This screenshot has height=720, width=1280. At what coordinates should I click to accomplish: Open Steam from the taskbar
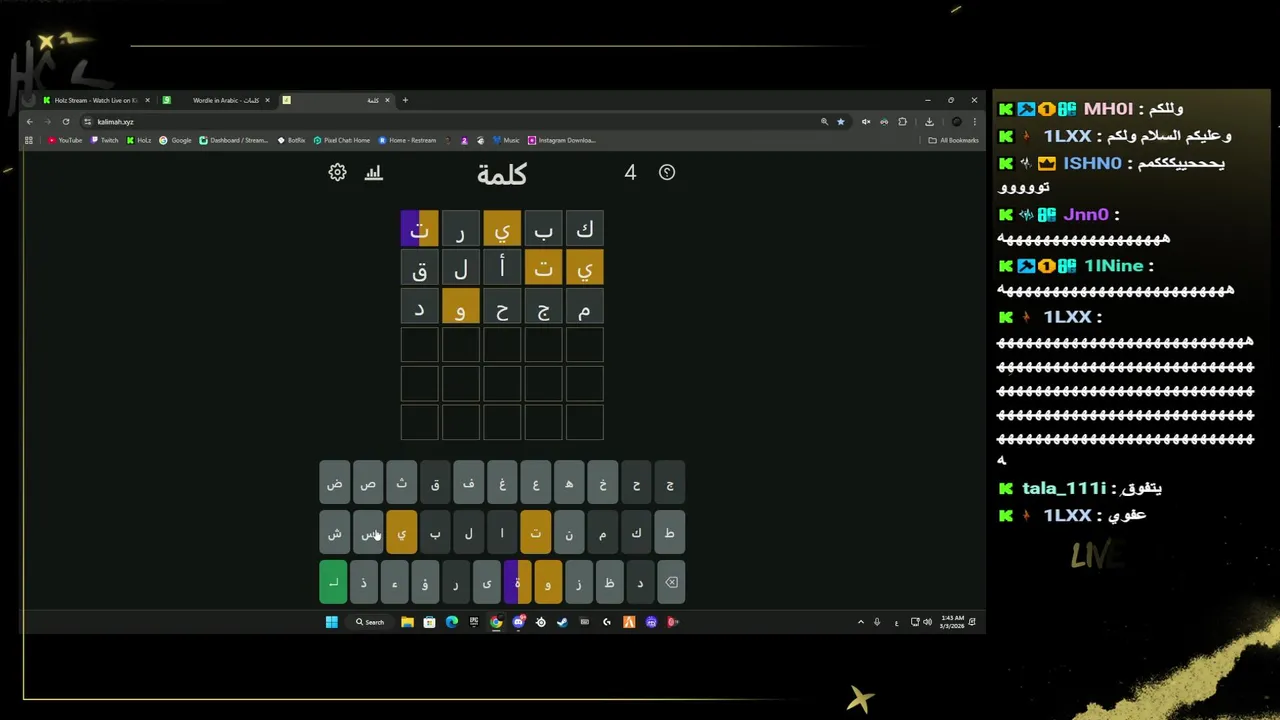point(562,622)
